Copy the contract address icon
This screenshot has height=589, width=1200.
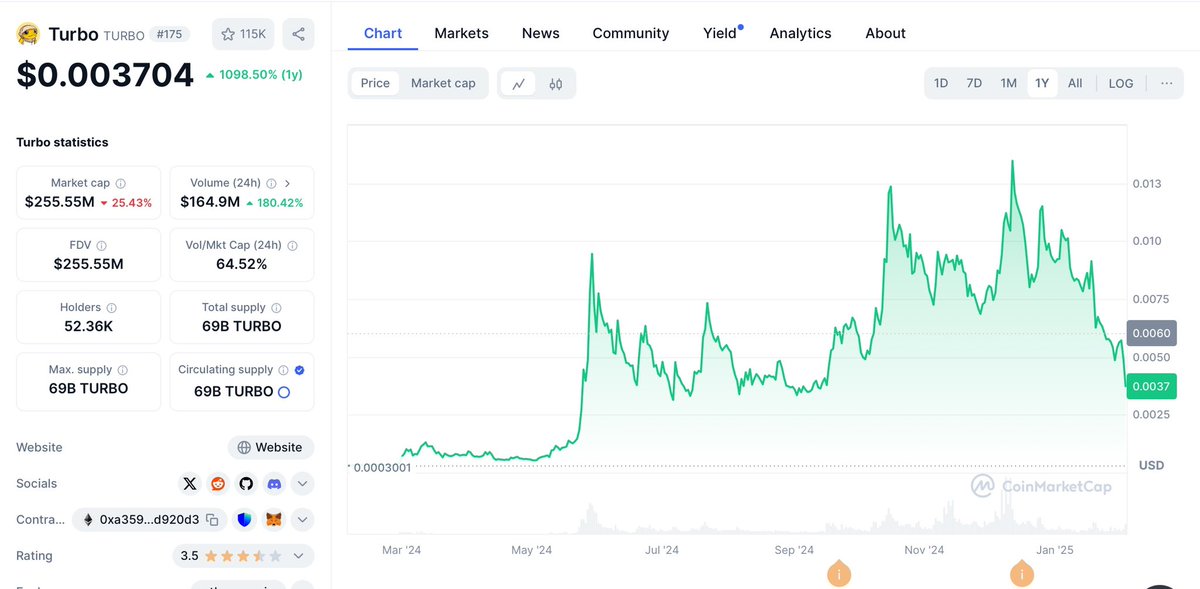tap(212, 520)
